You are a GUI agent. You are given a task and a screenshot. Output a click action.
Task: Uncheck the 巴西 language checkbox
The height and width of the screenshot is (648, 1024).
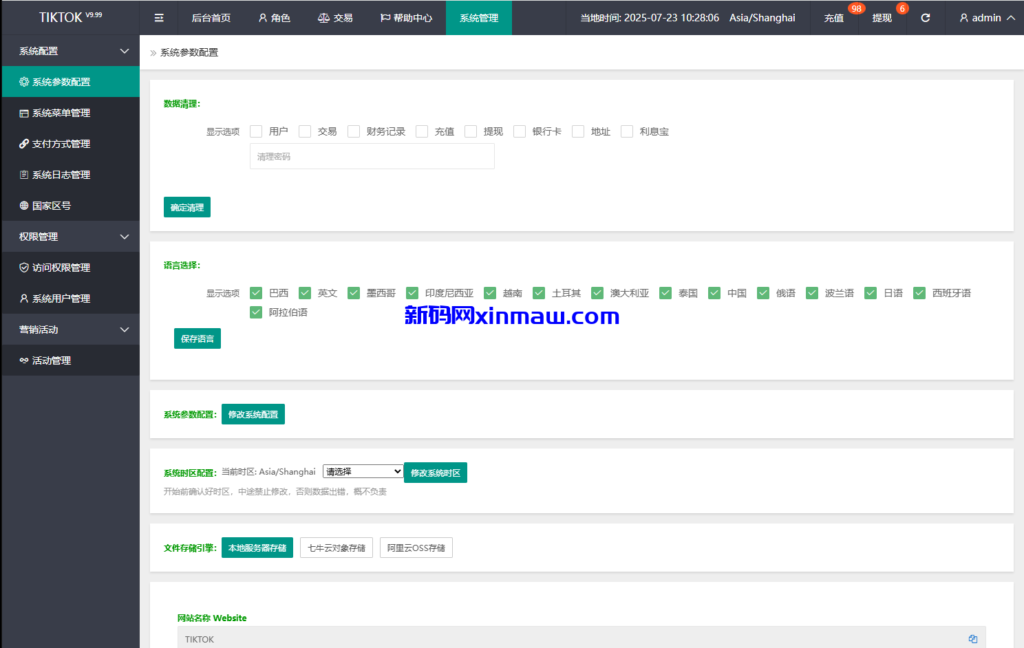(x=257, y=293)
